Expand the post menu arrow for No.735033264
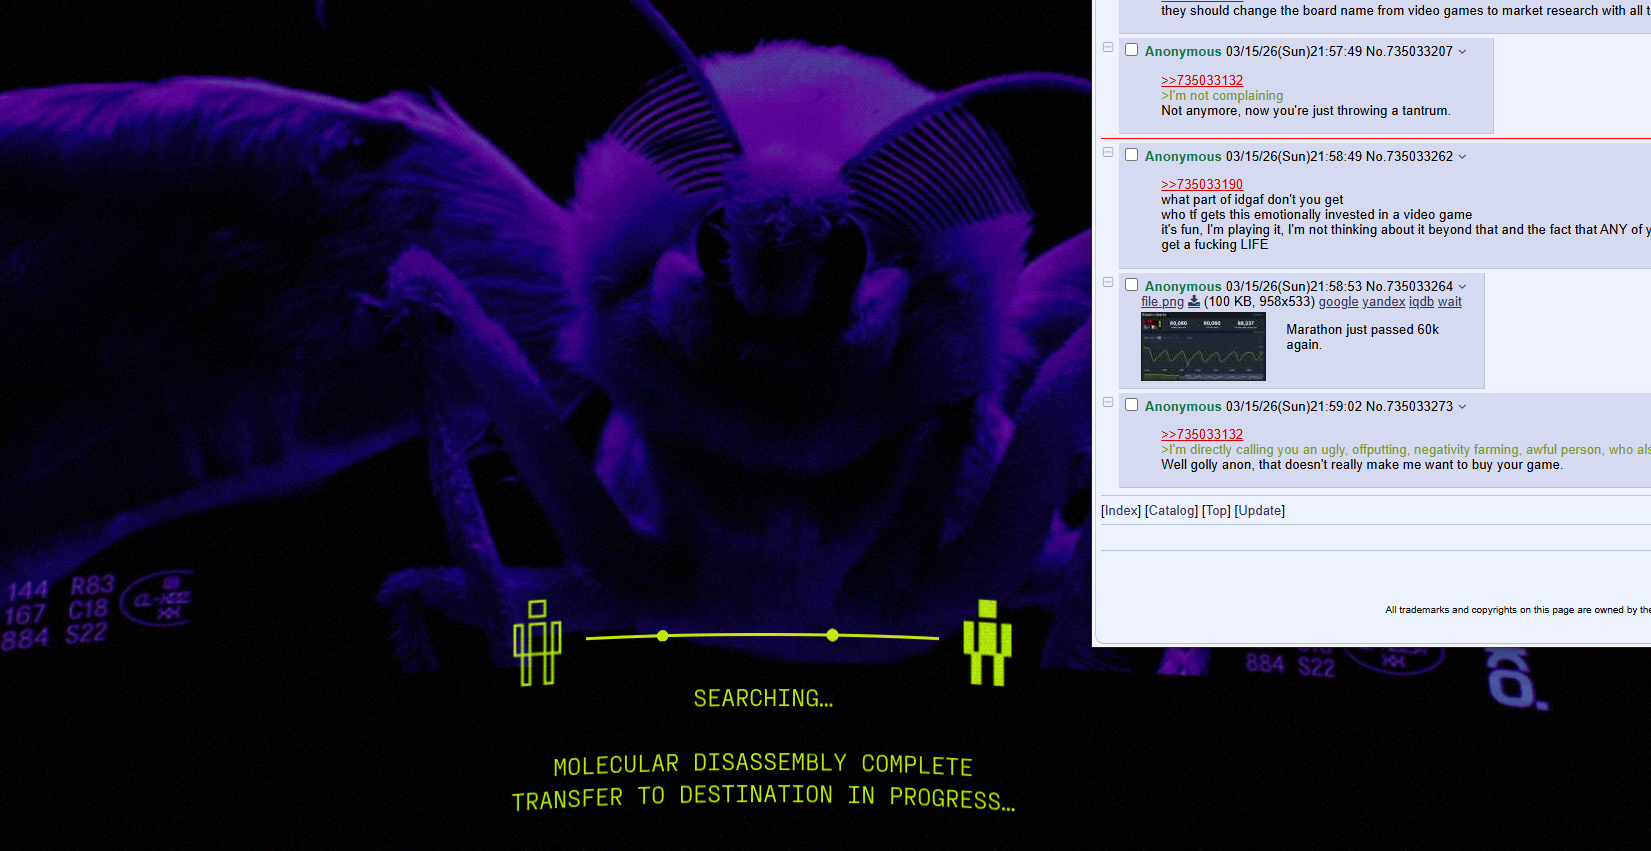This screenshot has width=1651, height=851. (x=1462, y=287)
